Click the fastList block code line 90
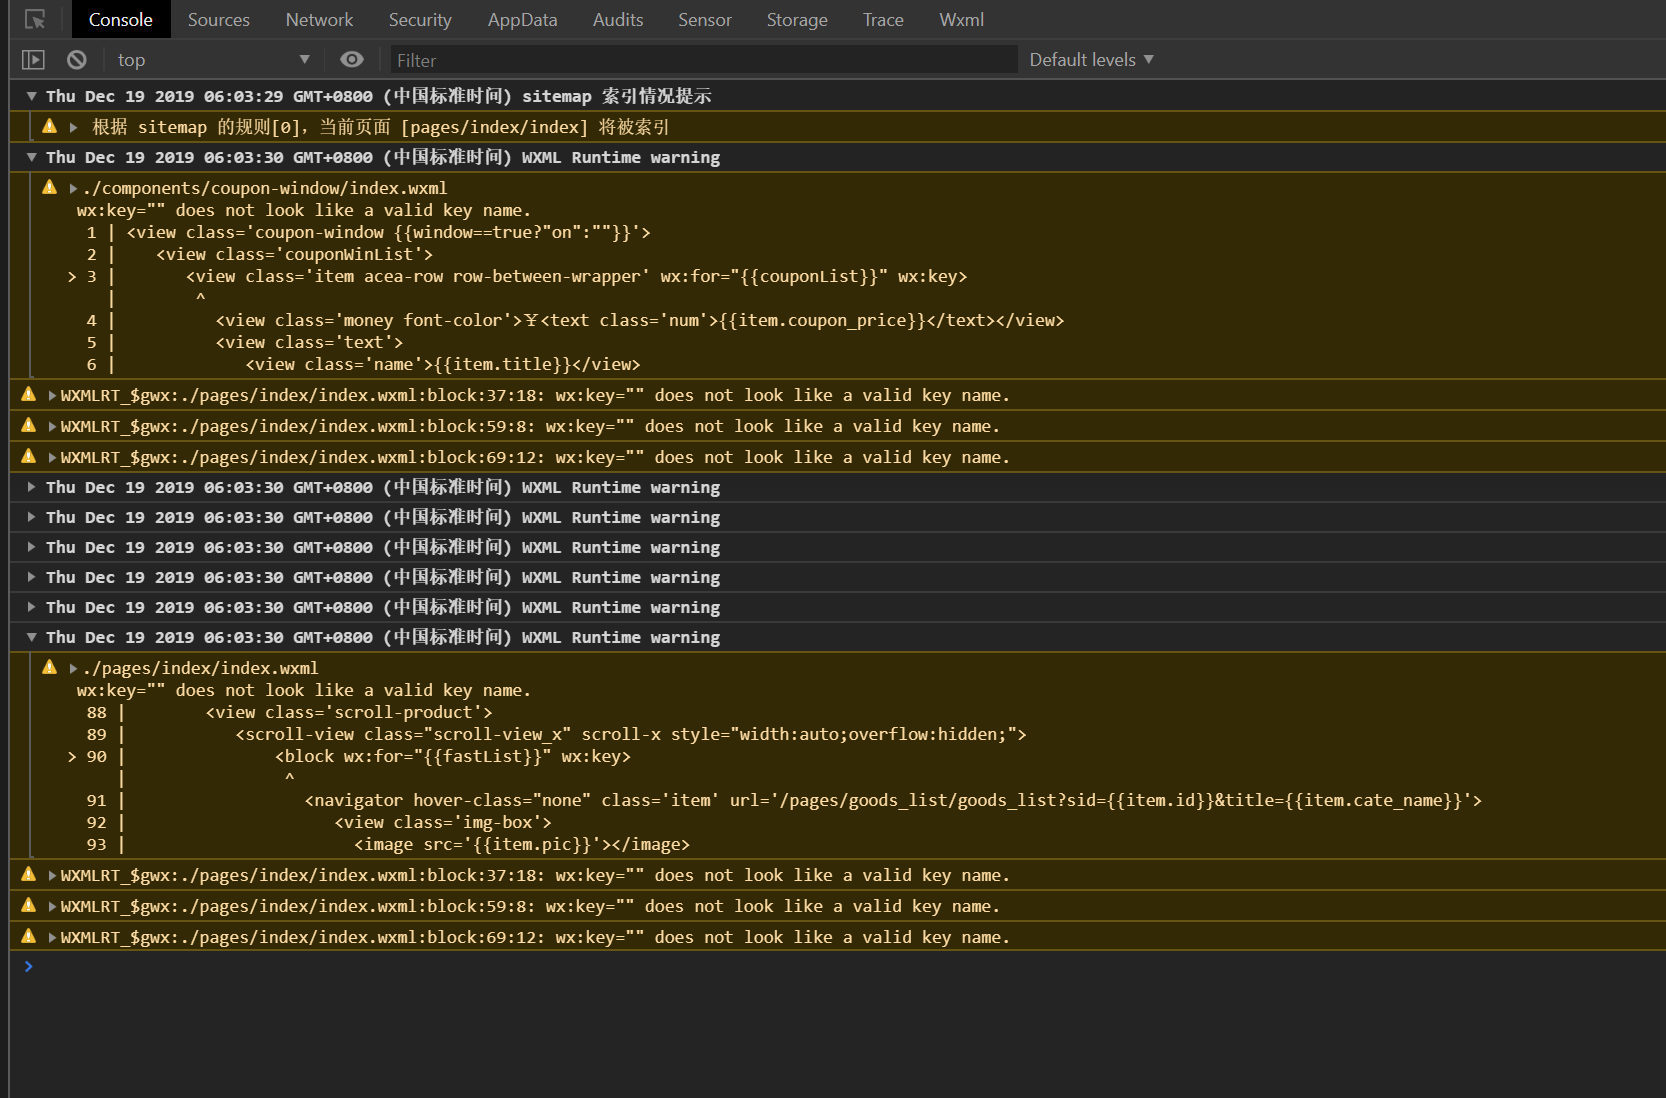Screen dimensions: 1666x1098 tap(453, 756)
